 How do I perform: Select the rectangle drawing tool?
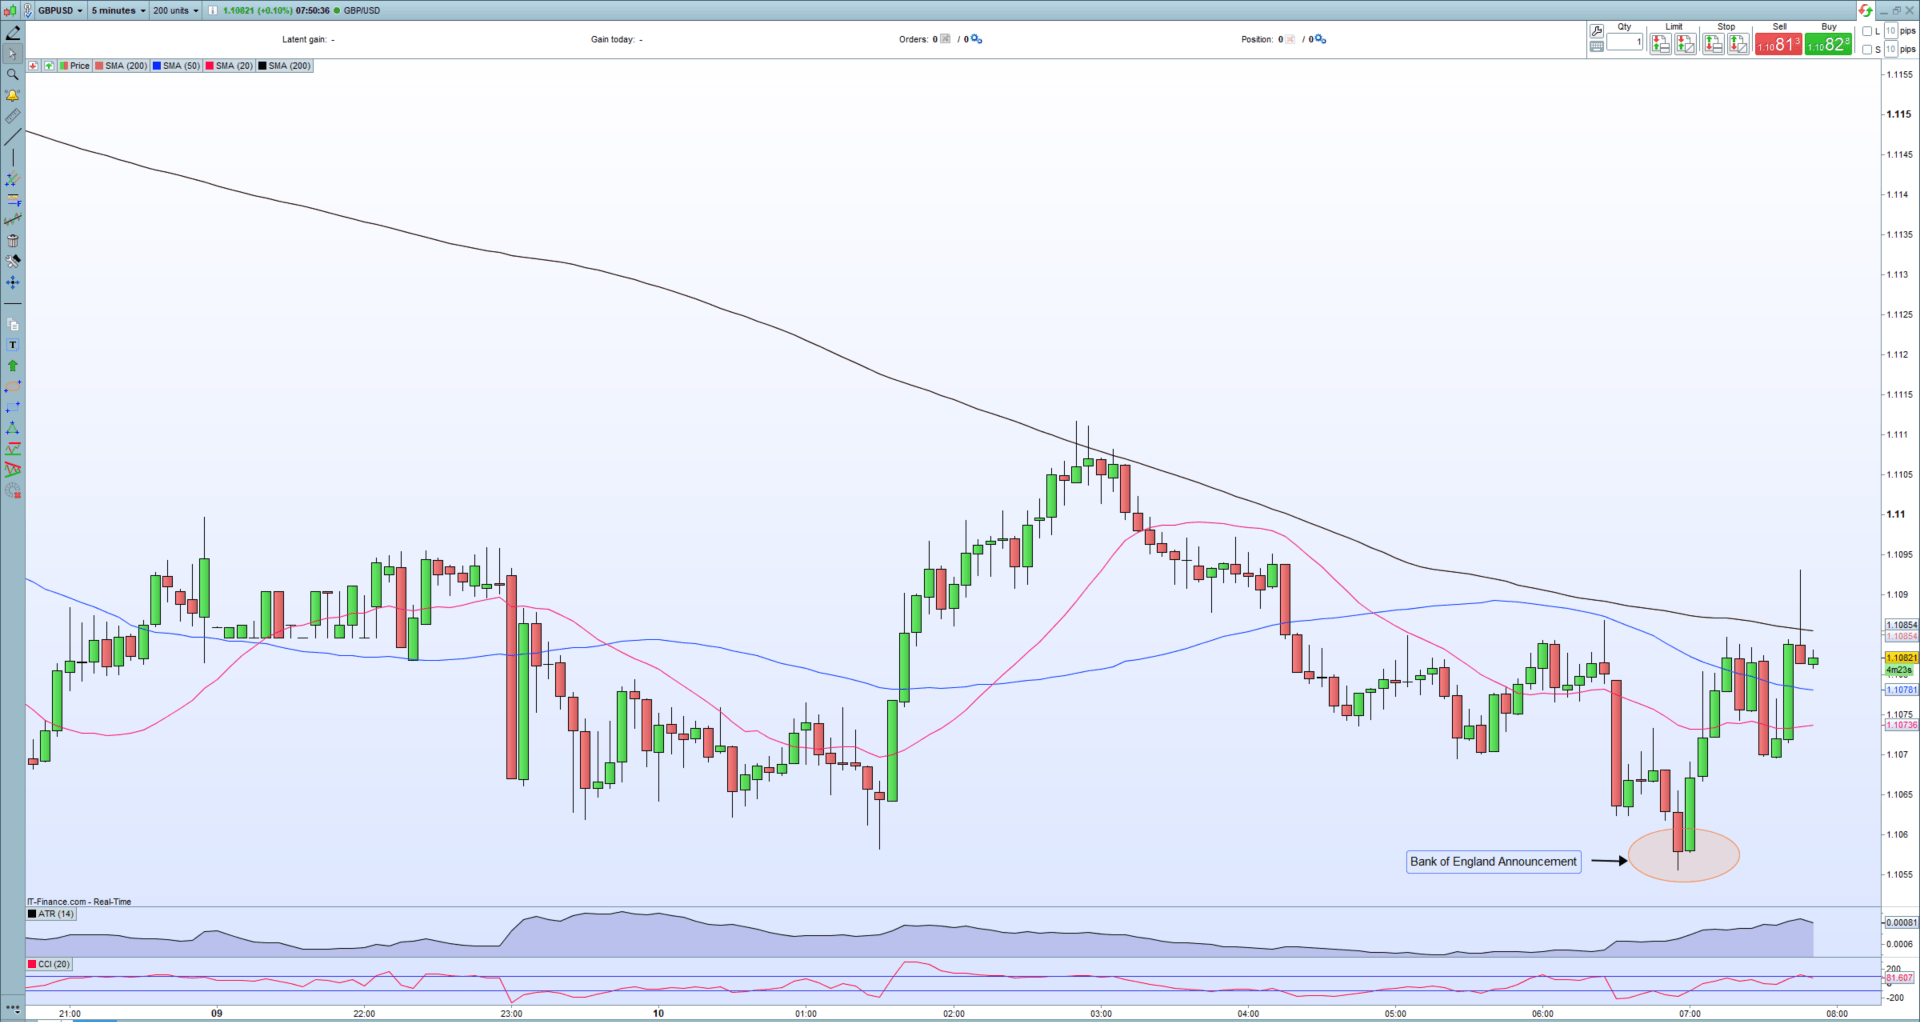pyautogui.click(x=13, y=408)
